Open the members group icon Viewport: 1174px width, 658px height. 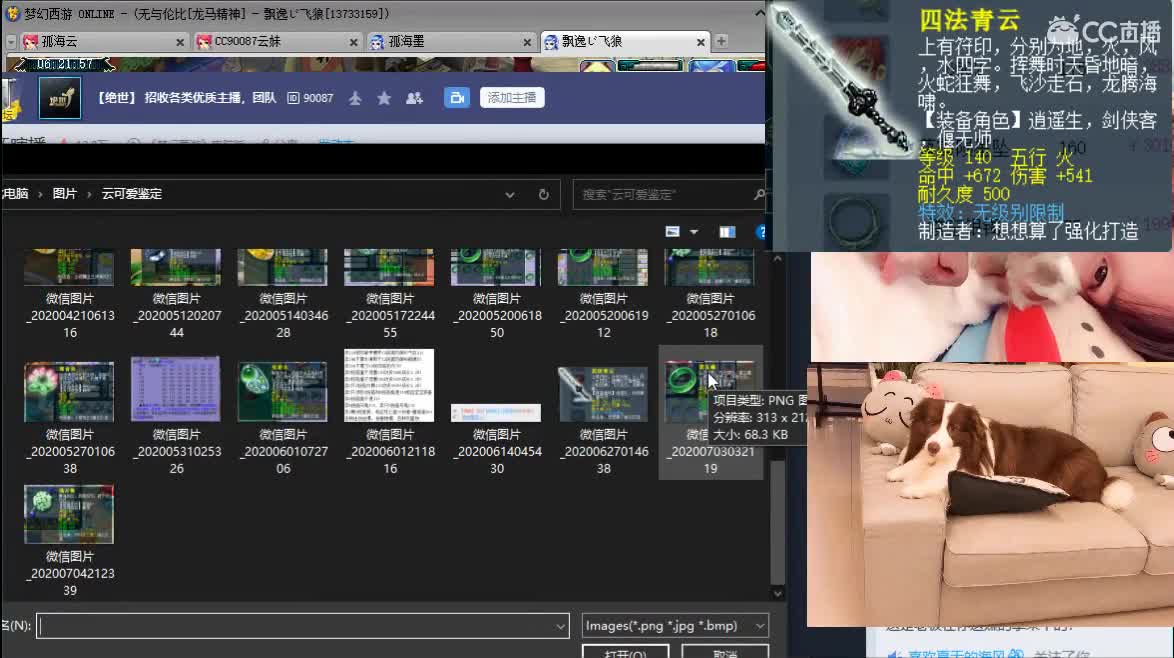tap(414, 98)
